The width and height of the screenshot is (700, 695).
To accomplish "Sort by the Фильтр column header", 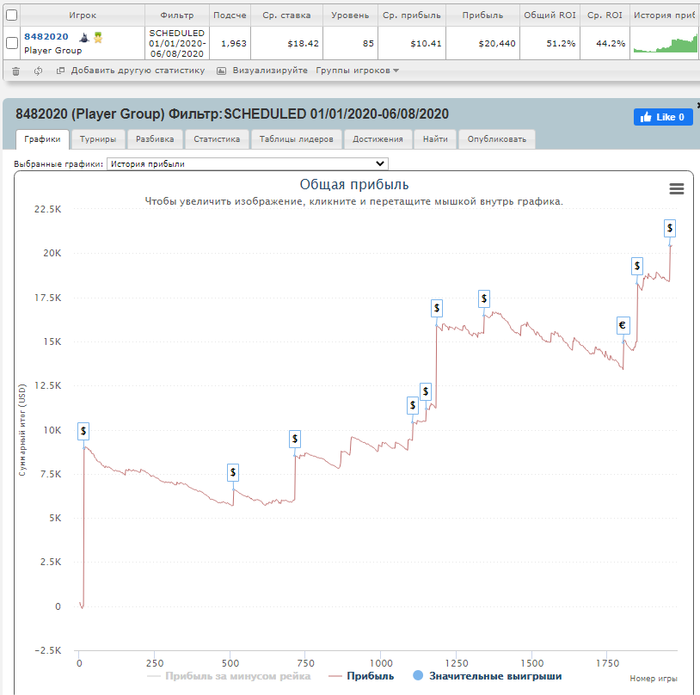I will [x=177, y=15].
